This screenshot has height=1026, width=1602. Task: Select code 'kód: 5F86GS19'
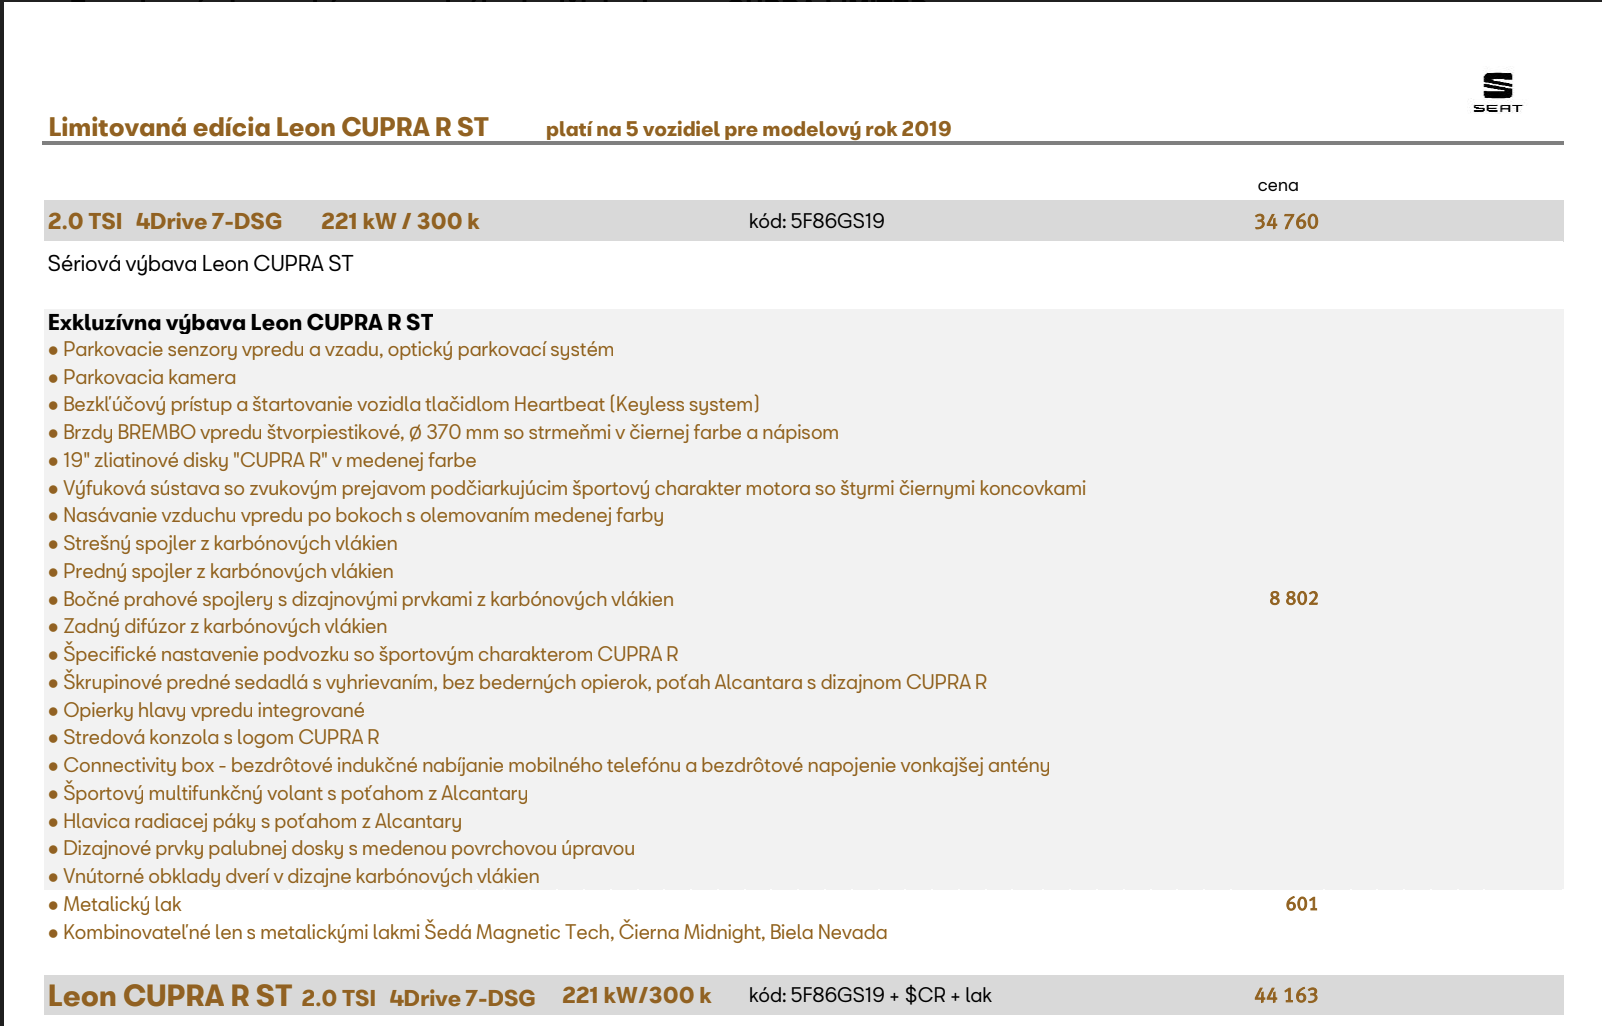click(816, 221)
